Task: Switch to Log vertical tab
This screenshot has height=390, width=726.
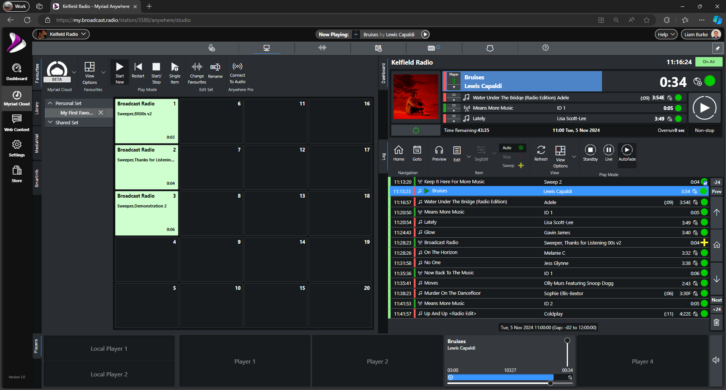Action: coord(383,157)
